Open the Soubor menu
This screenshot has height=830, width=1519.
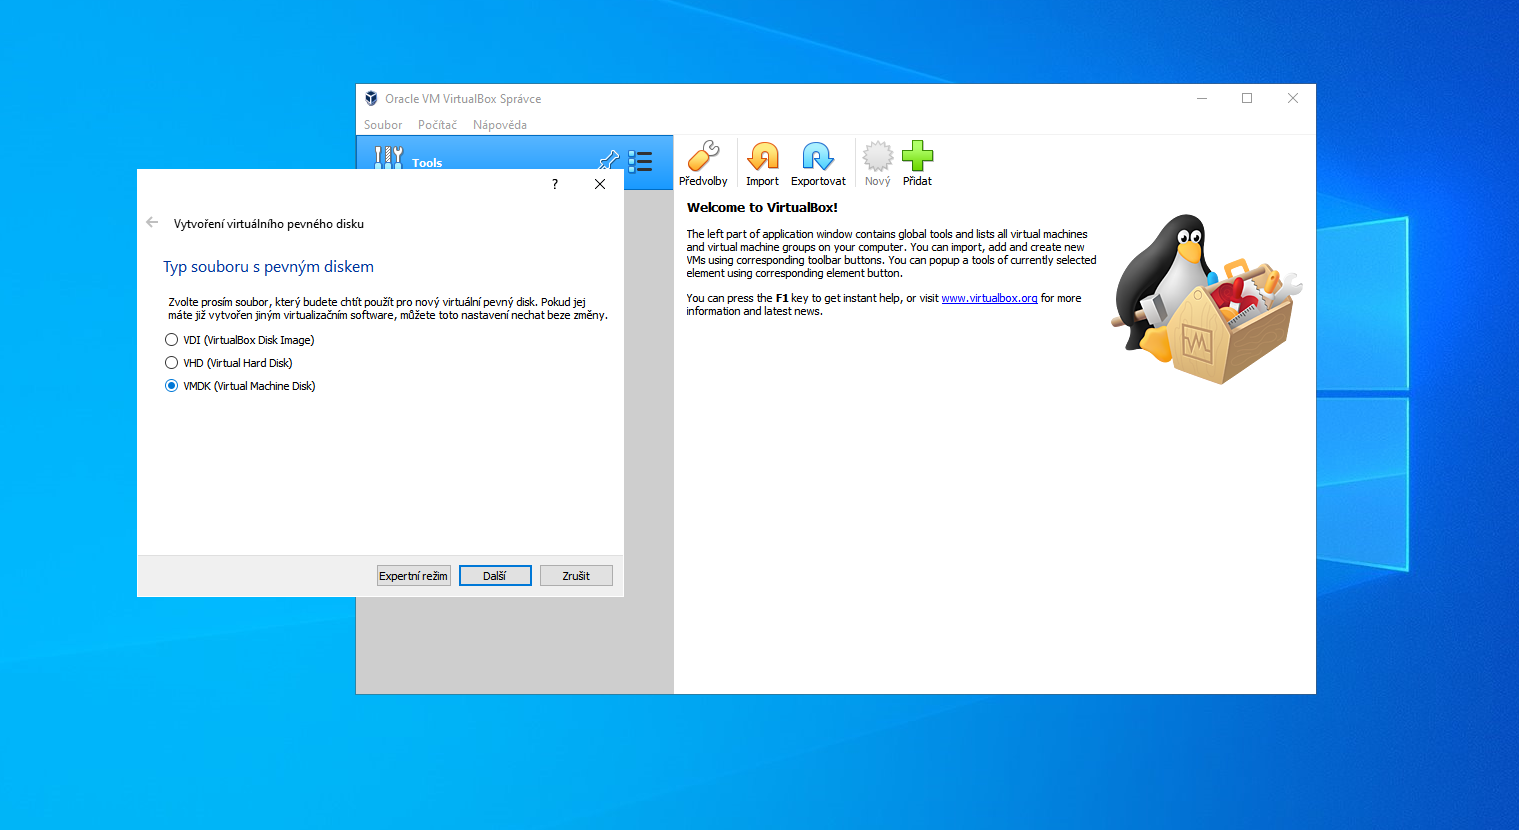[x=383, y=125]
